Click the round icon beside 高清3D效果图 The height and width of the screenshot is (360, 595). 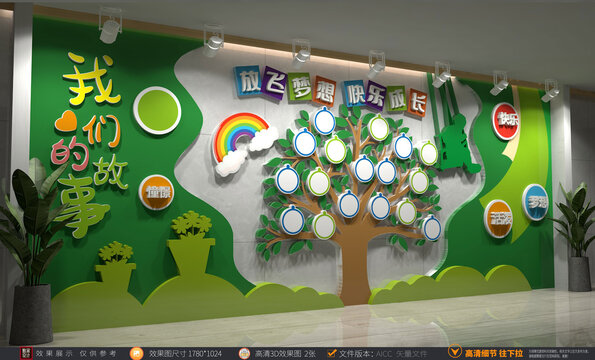click(244, 354)
